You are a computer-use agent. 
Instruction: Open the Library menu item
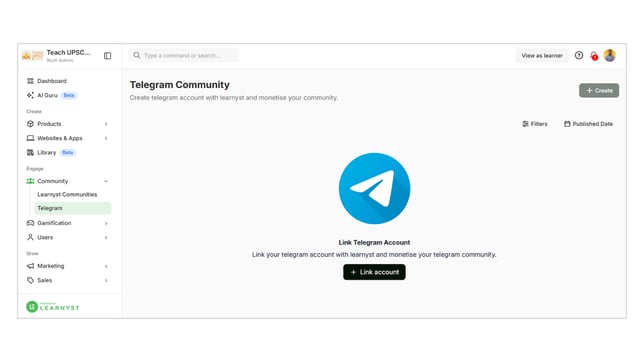click(x=46, y=152)
